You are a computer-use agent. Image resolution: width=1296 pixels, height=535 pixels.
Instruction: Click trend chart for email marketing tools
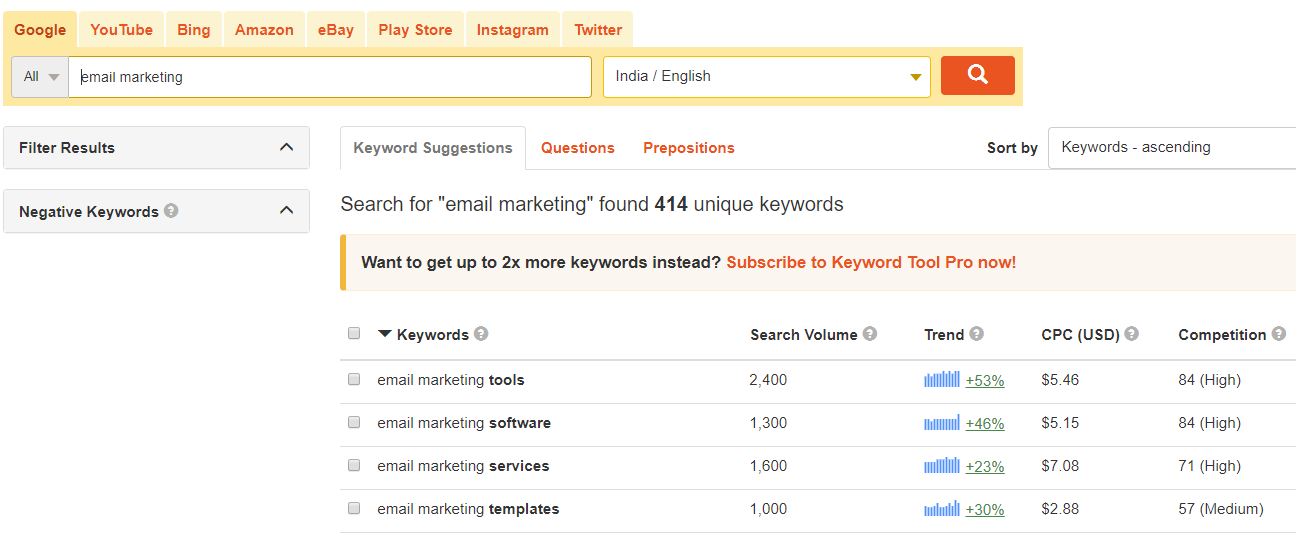coord(942,380)
